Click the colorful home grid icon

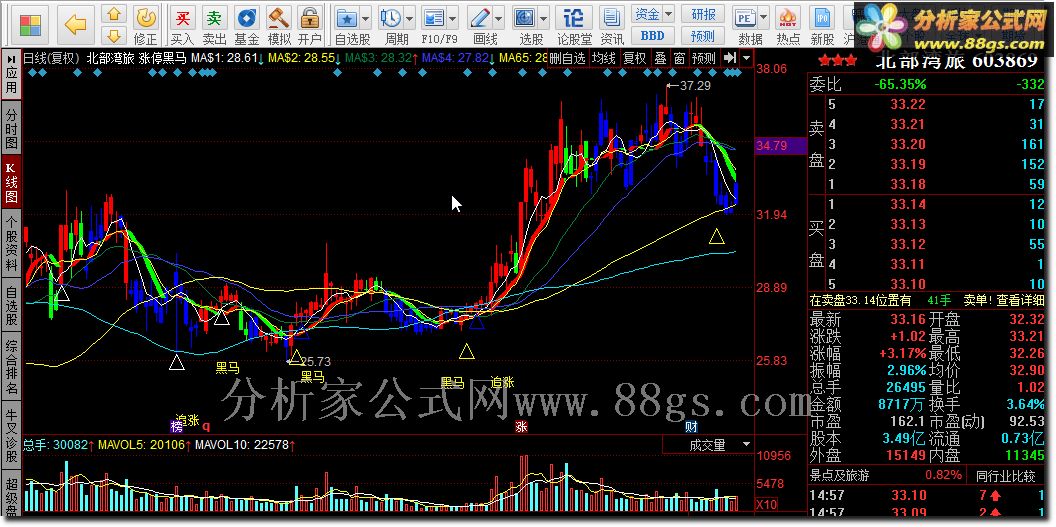(30, 25)
